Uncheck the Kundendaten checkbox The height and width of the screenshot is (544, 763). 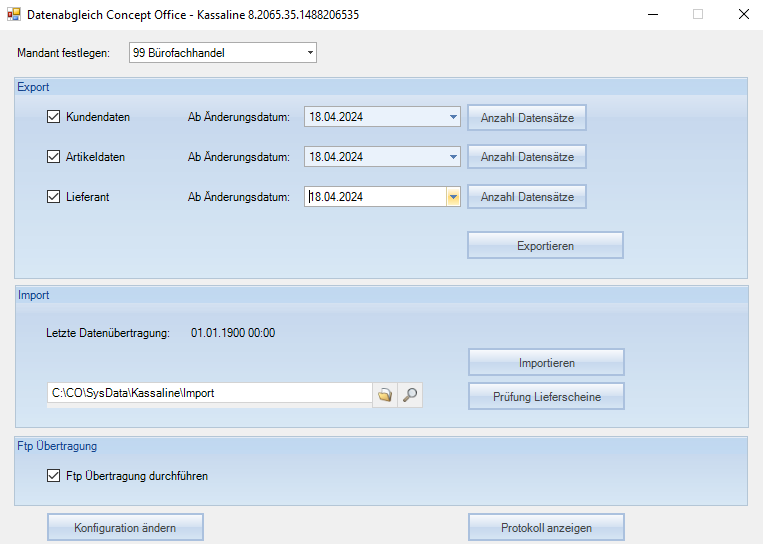[x=54, y=117]
